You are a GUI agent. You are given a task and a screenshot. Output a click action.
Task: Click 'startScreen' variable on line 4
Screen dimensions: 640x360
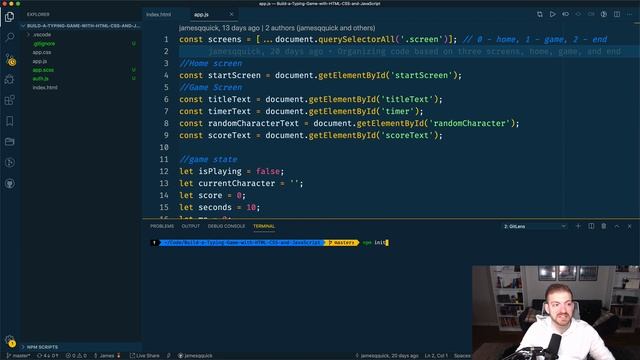234,76
